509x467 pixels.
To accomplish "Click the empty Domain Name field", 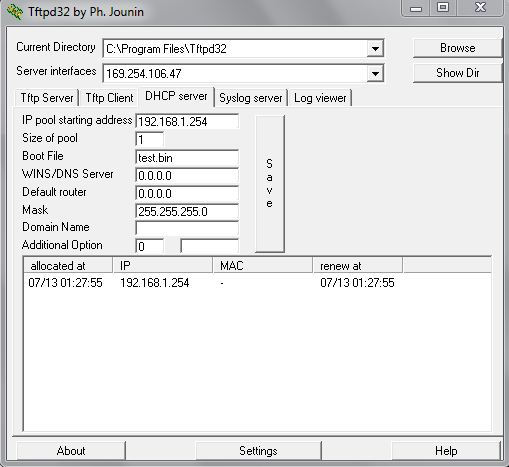I will tap(187, 228).
